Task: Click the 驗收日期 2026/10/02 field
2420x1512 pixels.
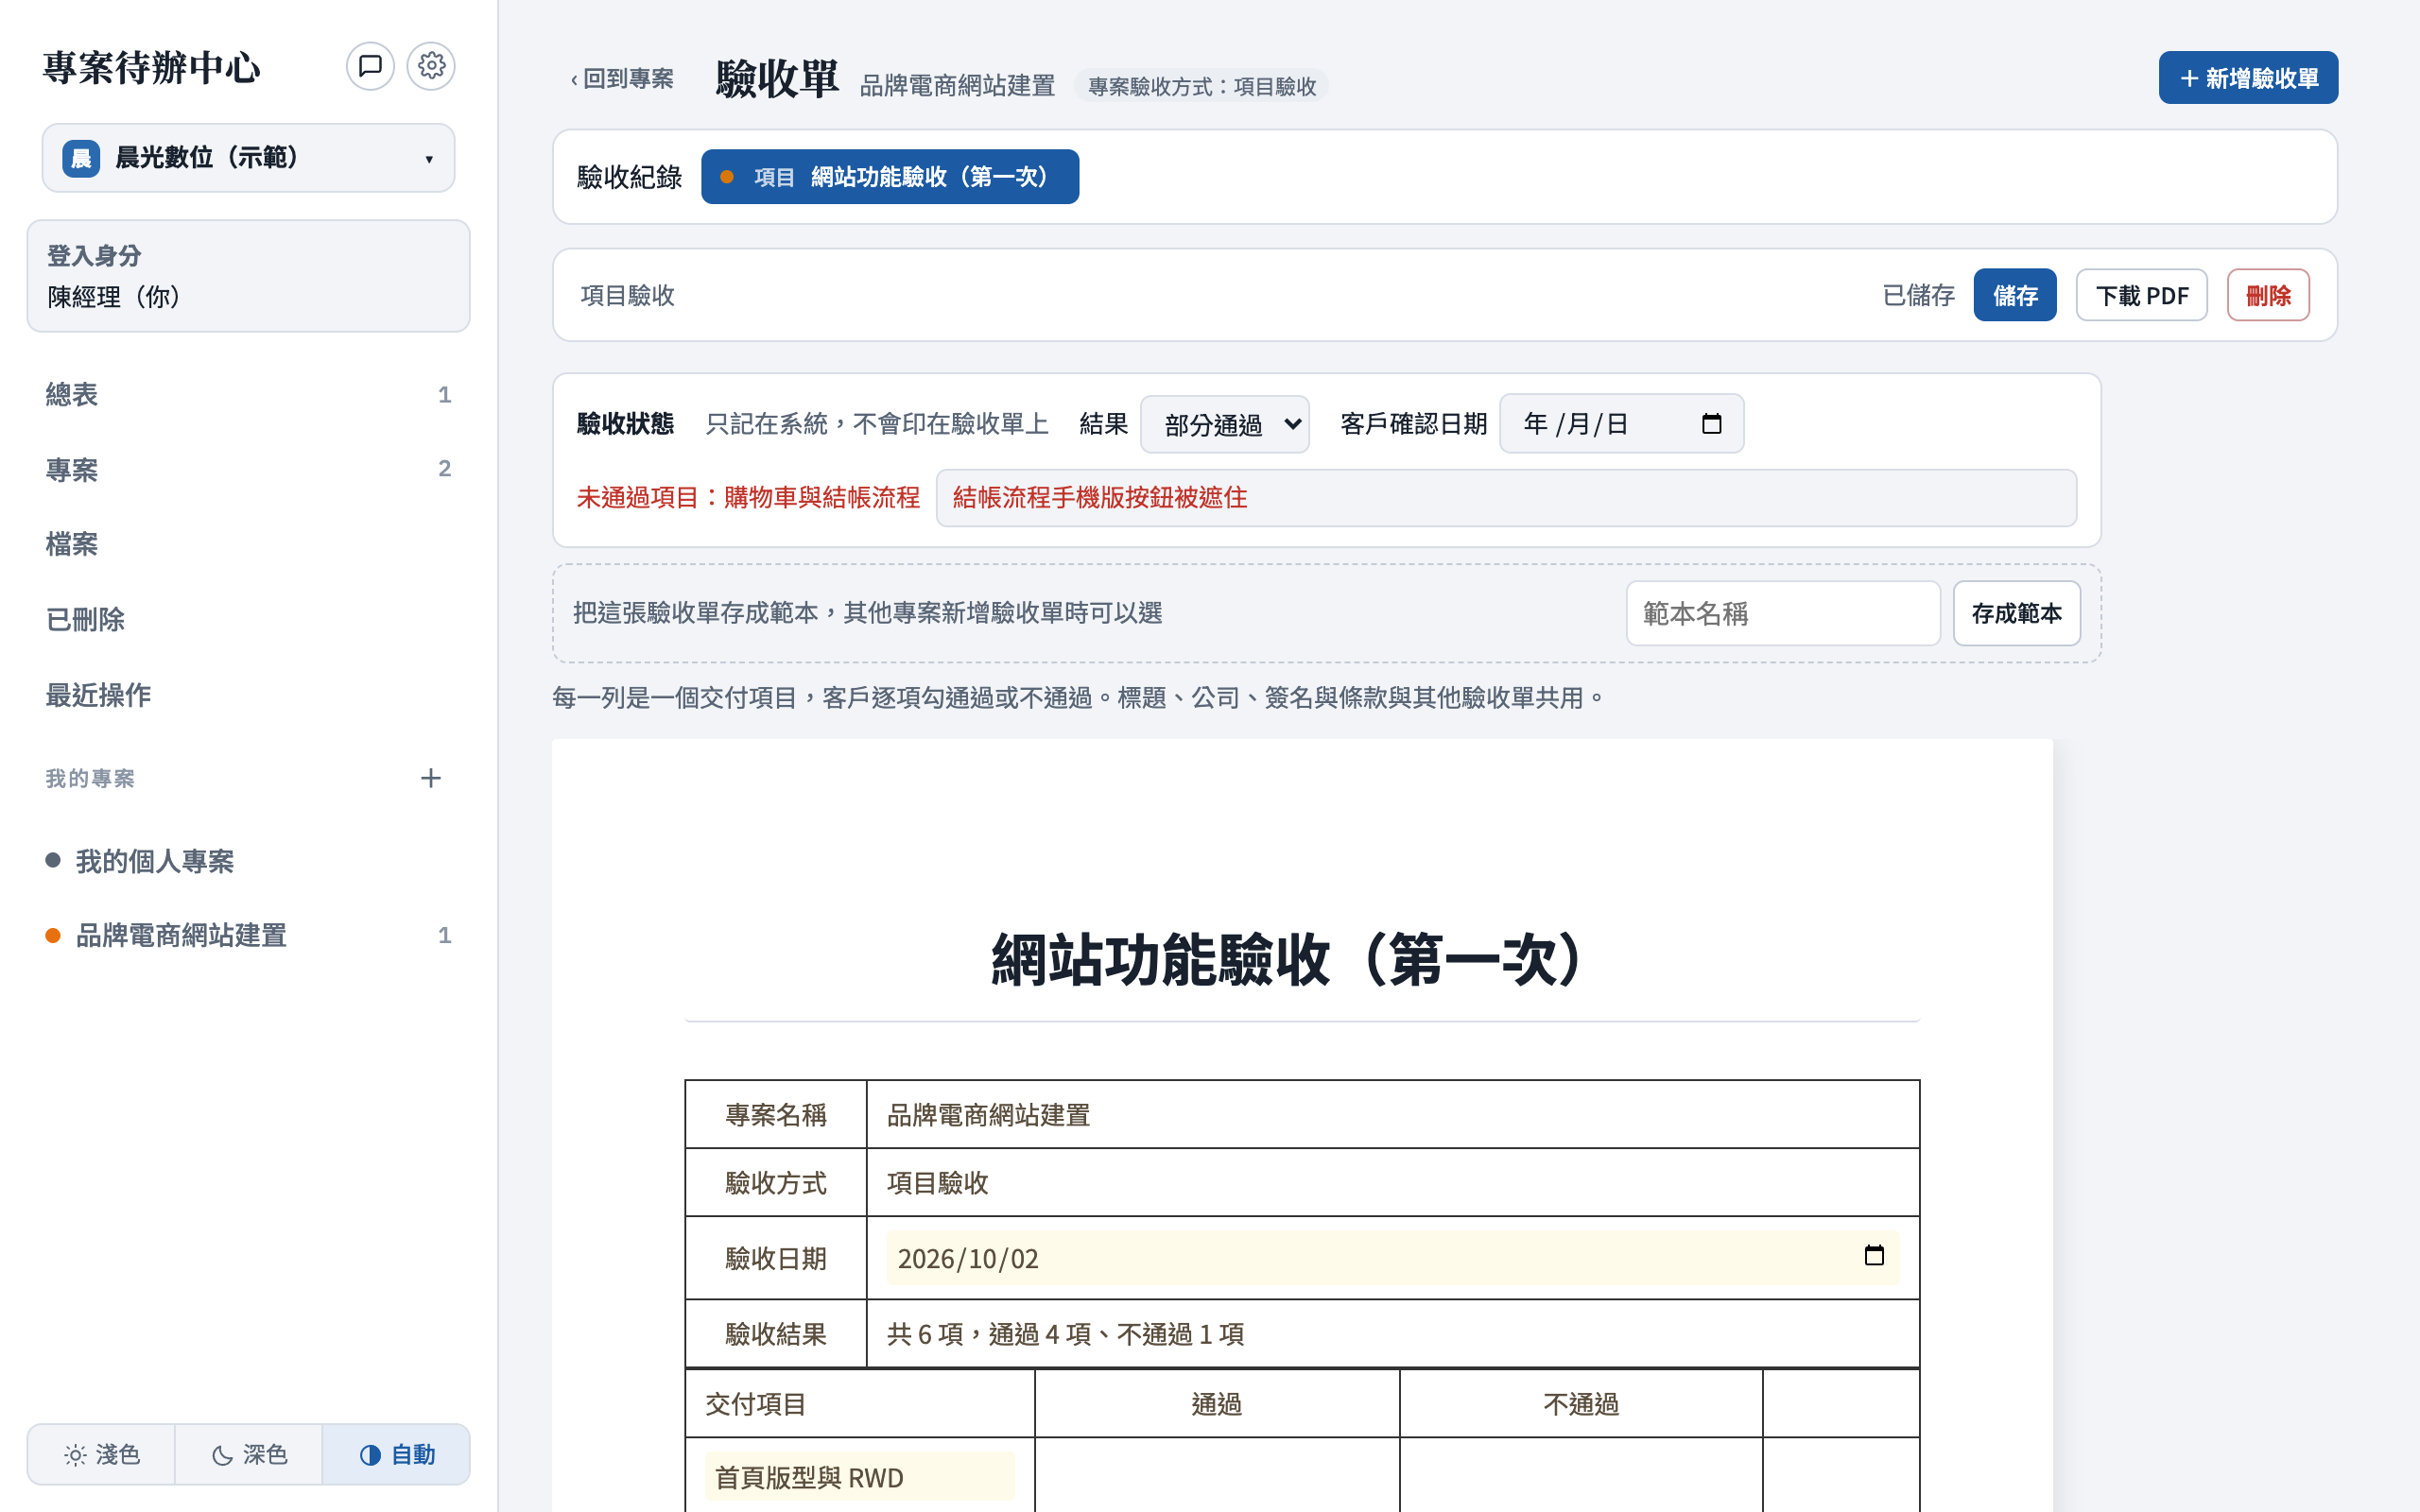Action: point(1392,1258)
